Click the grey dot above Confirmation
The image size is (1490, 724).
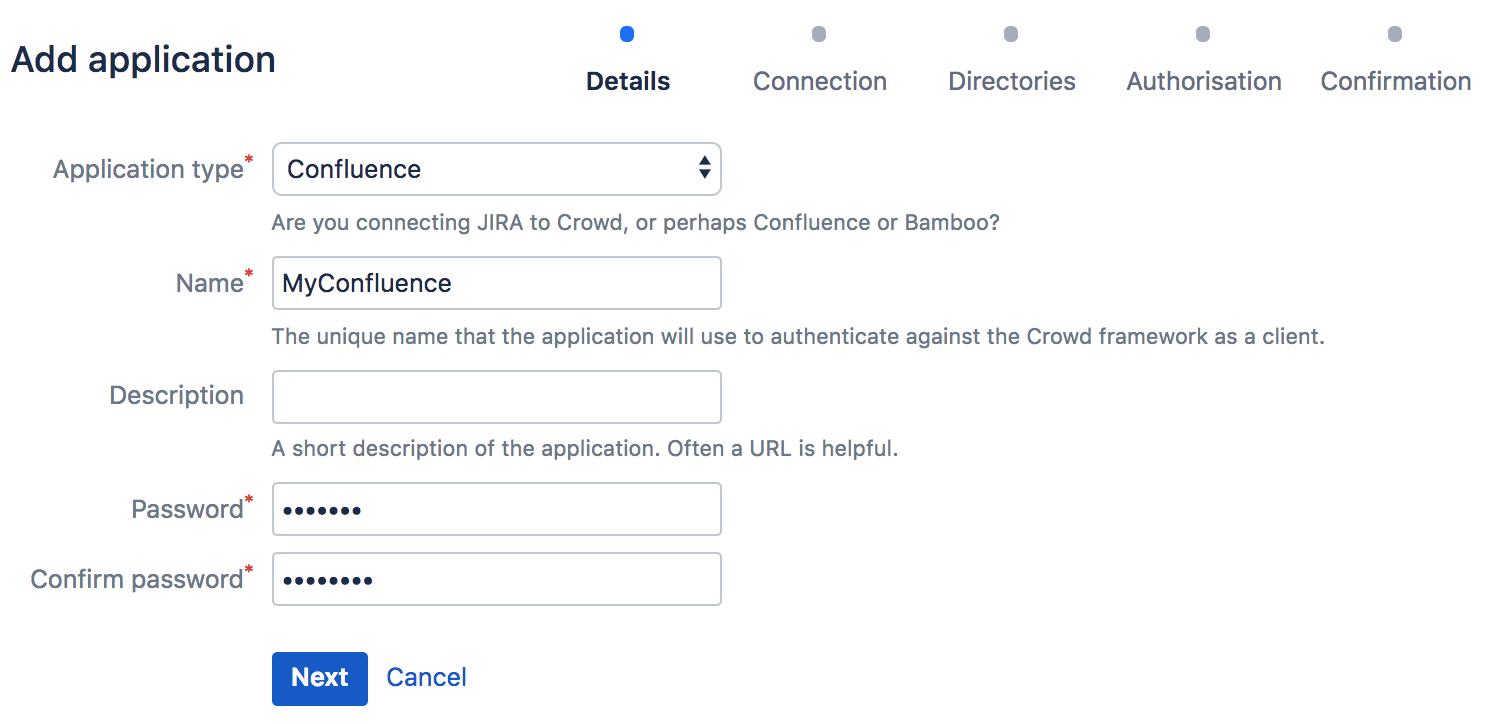click(1395, 34)
